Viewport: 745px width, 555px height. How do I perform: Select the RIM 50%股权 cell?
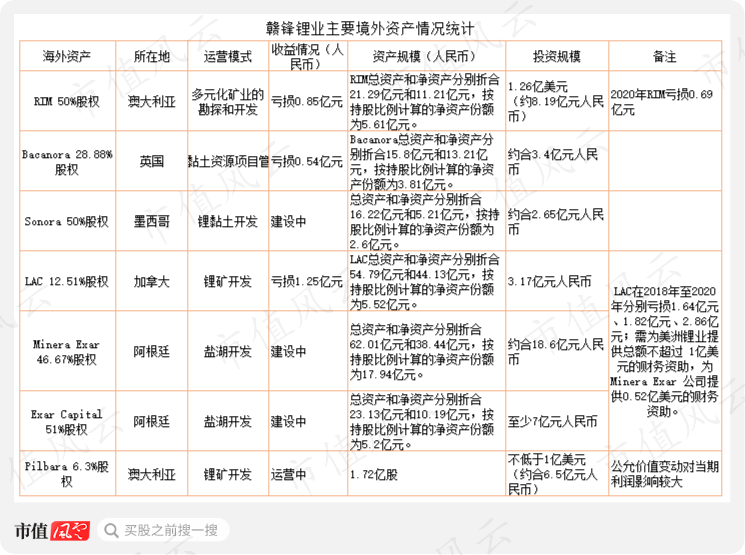click(67, 101)
